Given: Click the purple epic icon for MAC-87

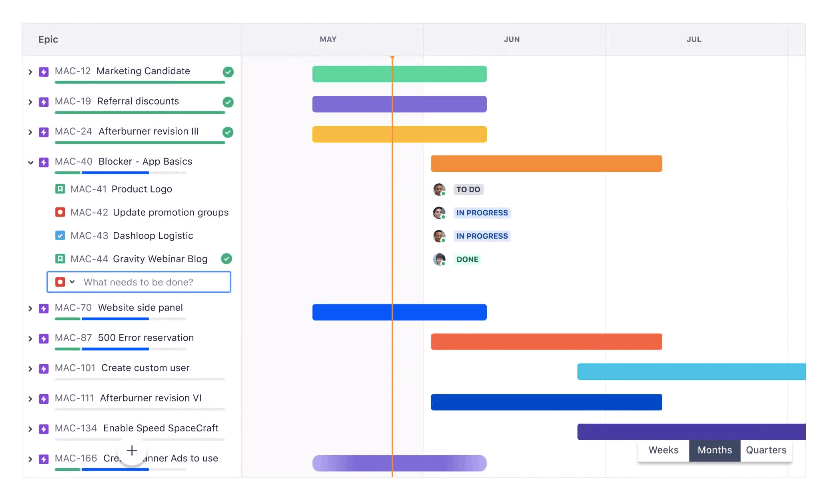Looking at the screenshot, I should pos(44,339).
